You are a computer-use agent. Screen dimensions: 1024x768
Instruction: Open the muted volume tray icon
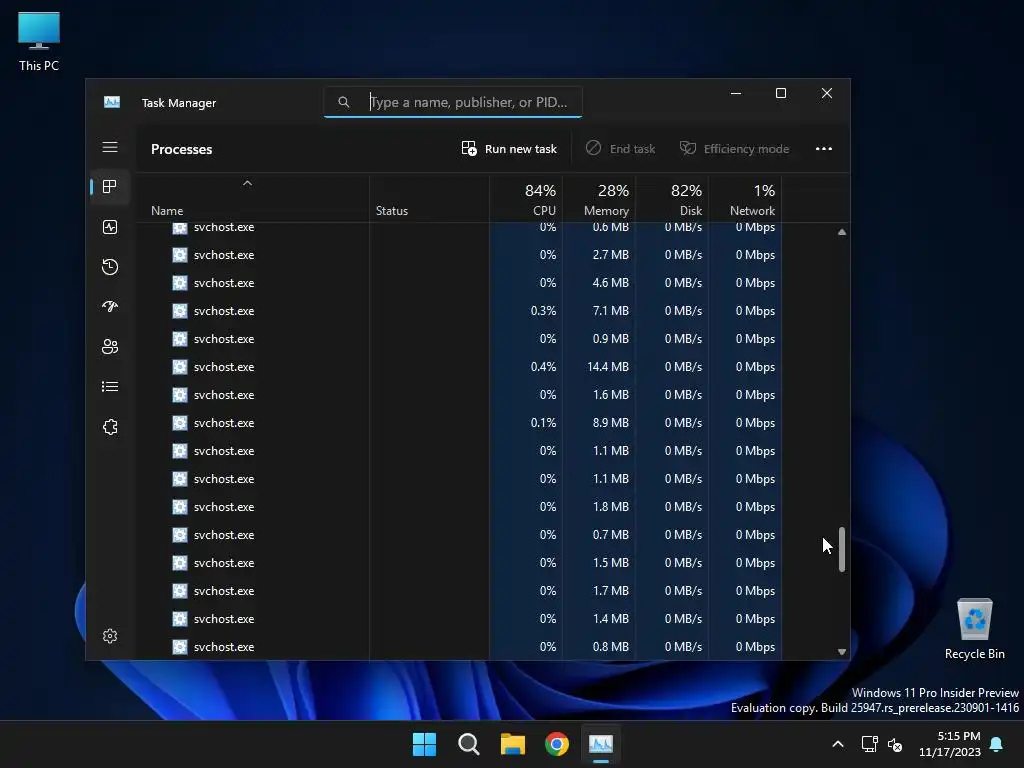[x=895, y=744]
